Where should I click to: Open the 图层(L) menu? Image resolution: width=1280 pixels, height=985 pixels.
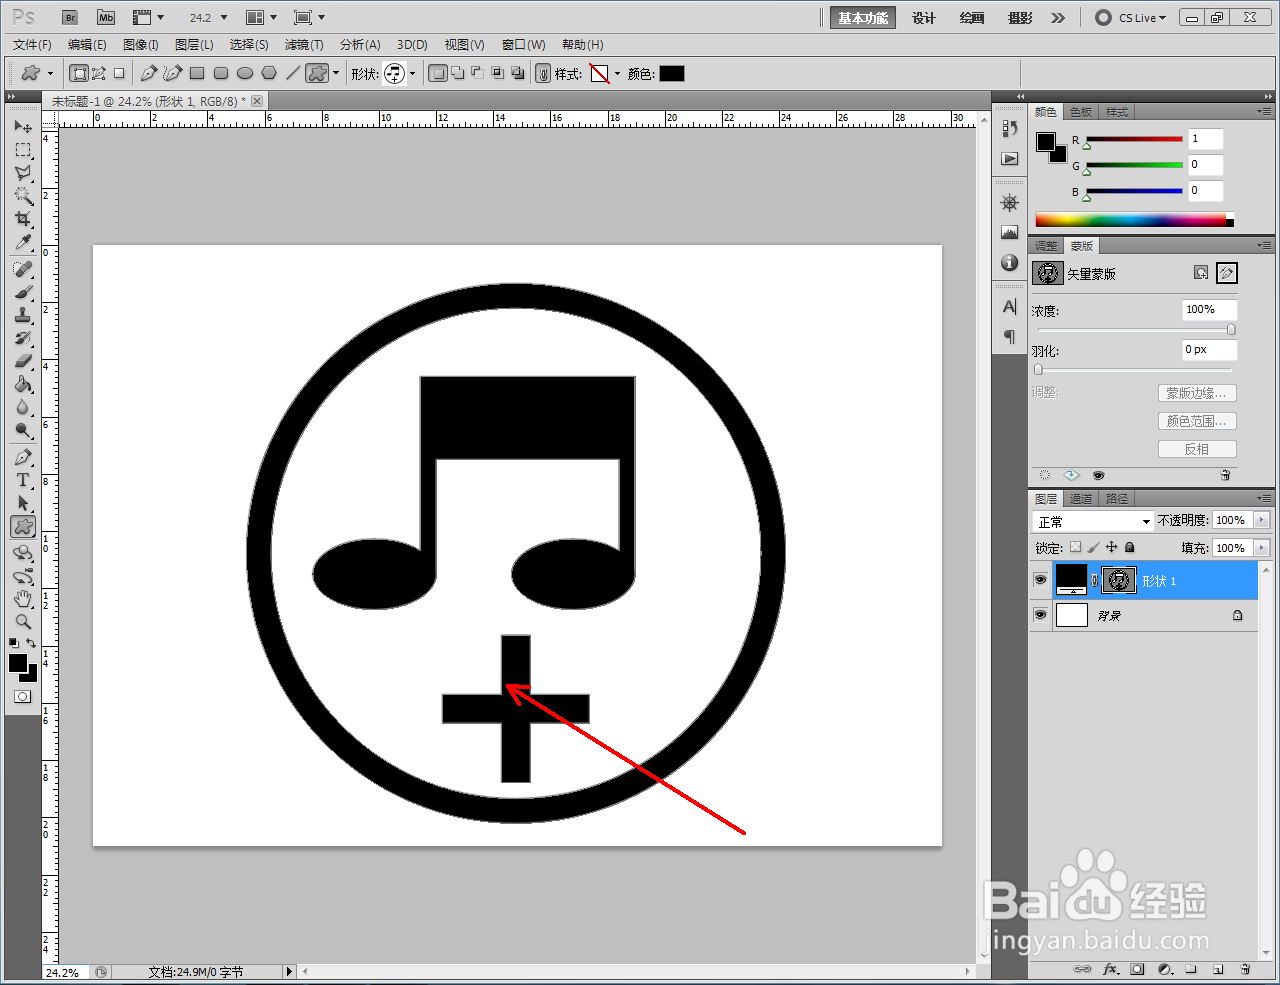pos(194,45)
